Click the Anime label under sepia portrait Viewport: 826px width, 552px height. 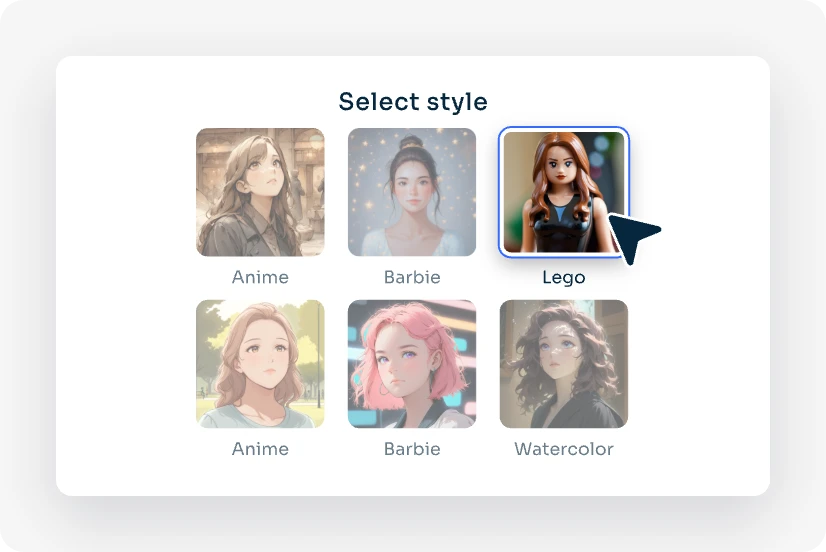click(x=260, y=277)
